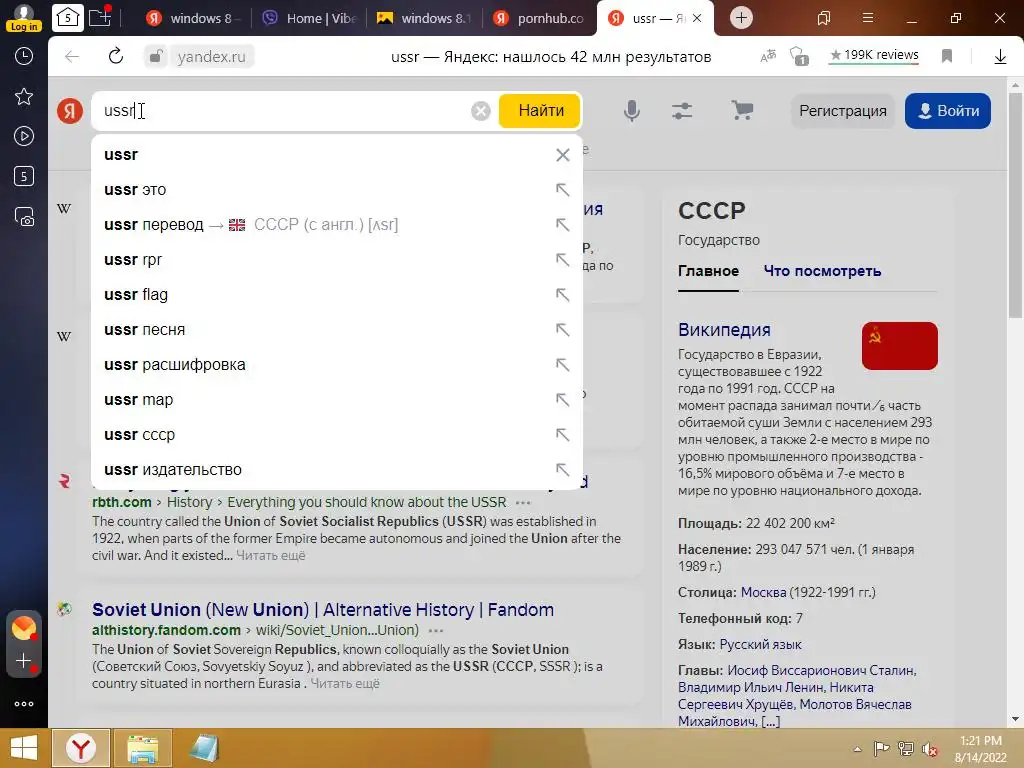
Task: Open the protection shield icon in address bar
Action: click(x=799, y=57)
